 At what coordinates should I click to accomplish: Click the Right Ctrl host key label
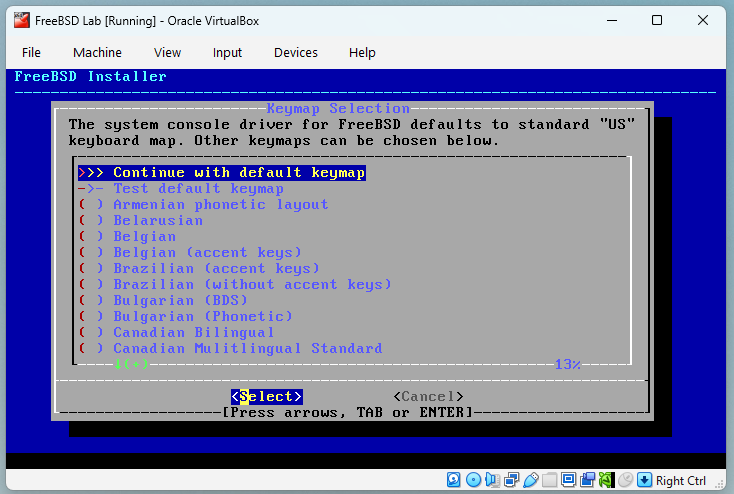coord(681,480)
